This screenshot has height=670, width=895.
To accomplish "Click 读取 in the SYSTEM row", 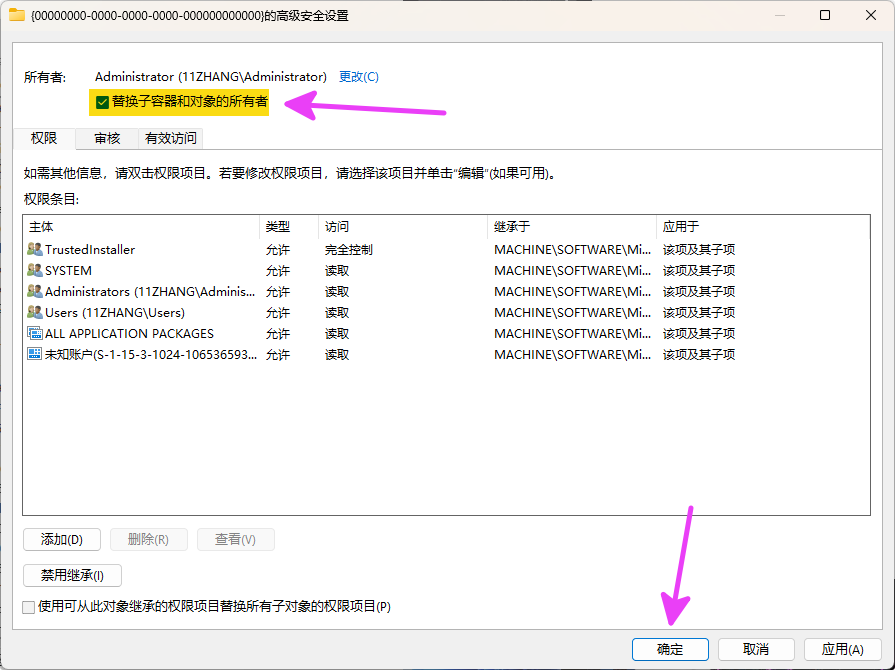I will [x=337, y=271].
